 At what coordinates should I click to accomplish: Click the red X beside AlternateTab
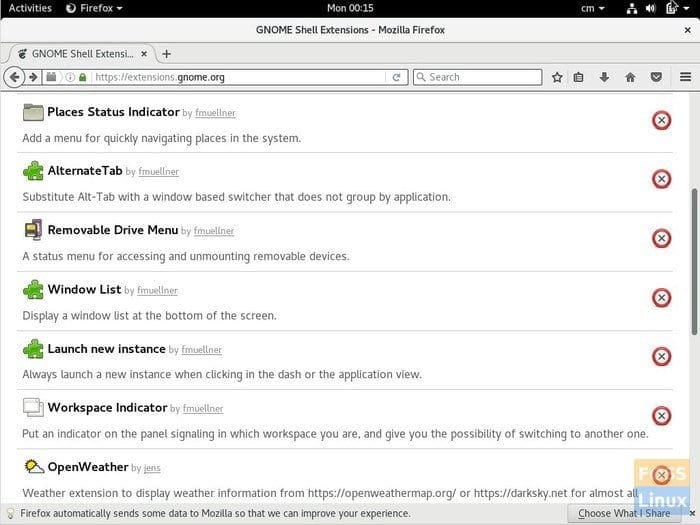point(661,179)
